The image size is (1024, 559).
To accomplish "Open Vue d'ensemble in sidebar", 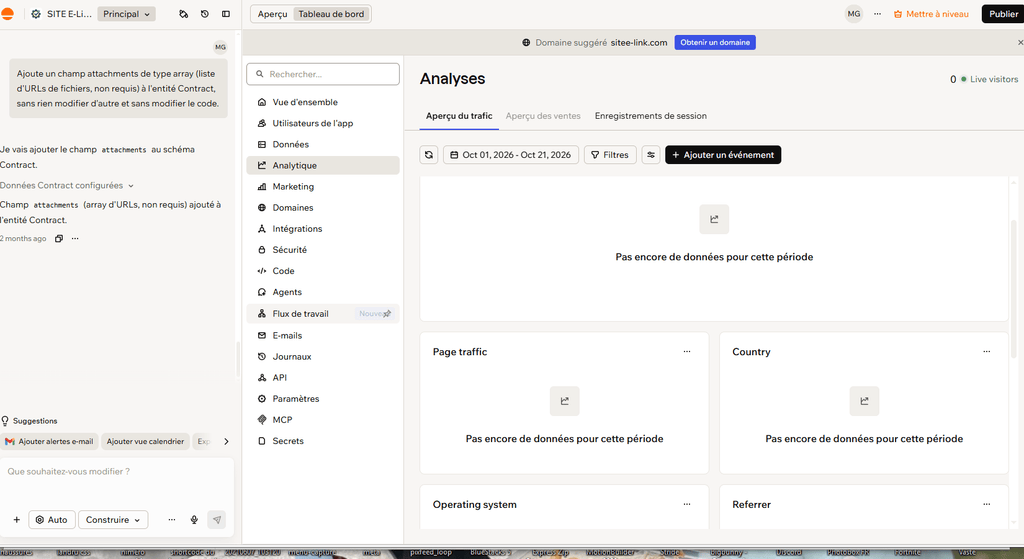I will click(323, 102).
